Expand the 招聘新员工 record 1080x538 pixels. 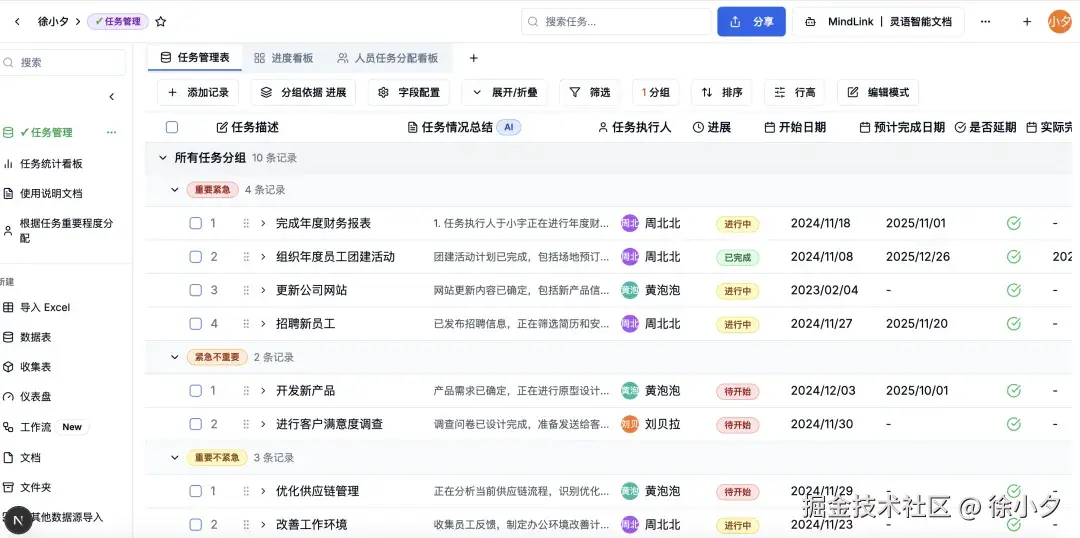[262, 324]
